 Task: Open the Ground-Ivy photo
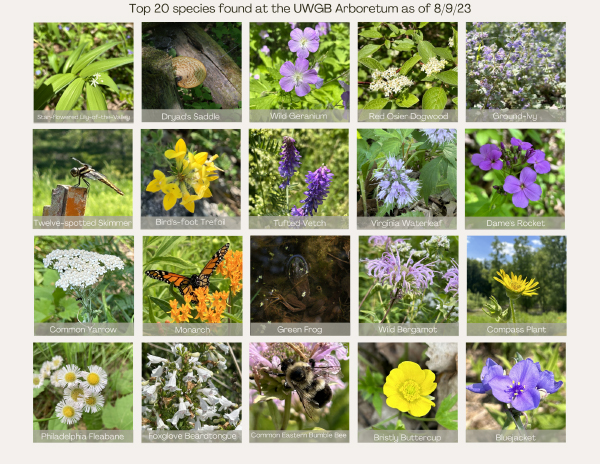pos(516,72)
